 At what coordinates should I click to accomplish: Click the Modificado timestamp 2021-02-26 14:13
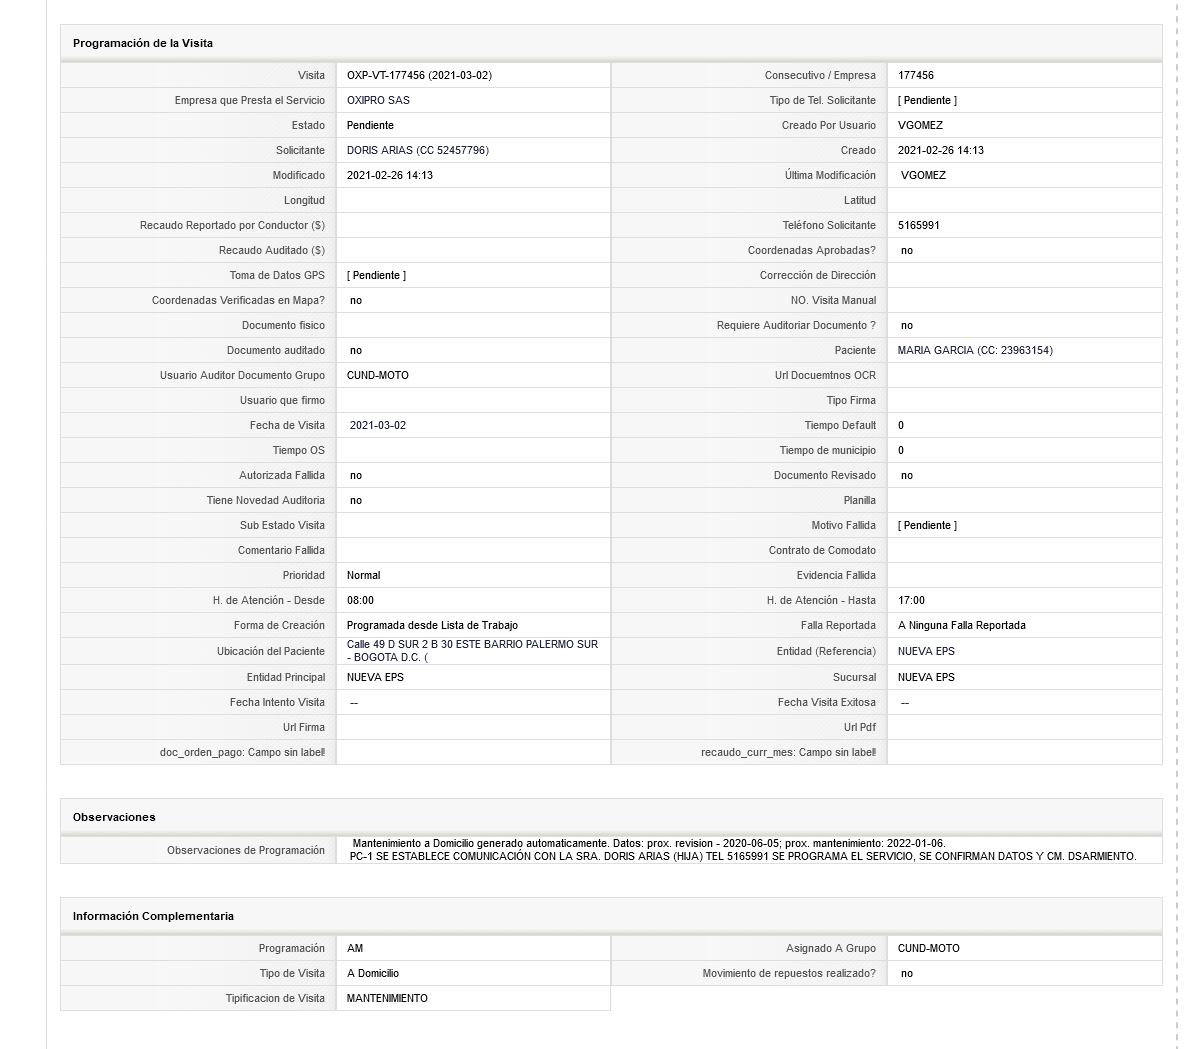(x=390, y=176)
